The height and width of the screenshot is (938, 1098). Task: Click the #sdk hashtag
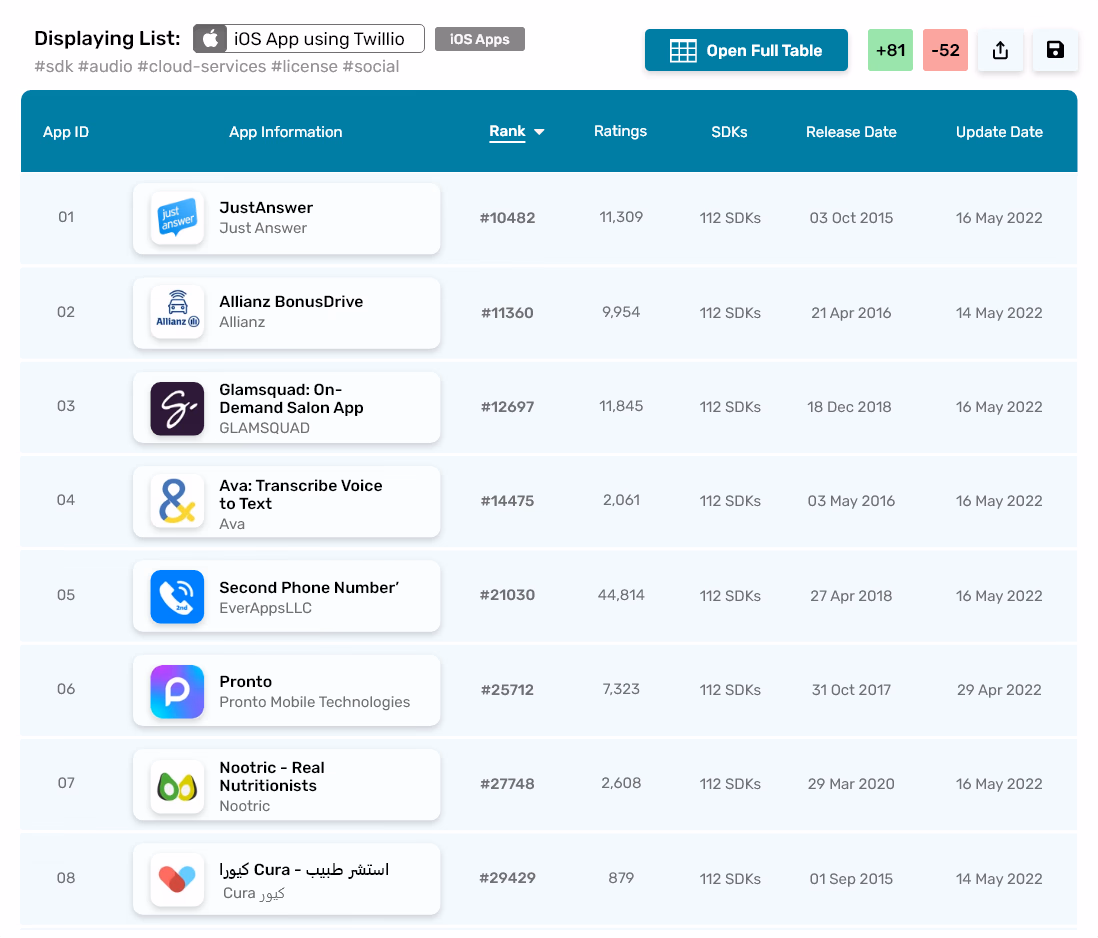pos(54,66)
